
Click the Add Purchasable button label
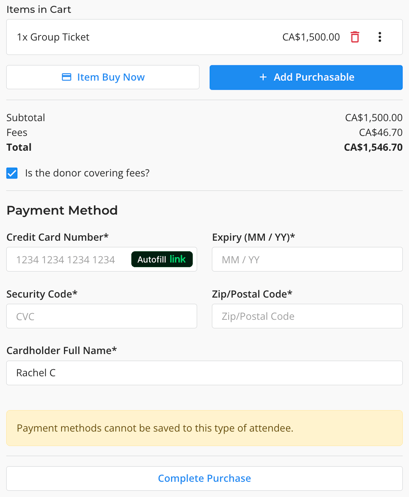[314, 77]
